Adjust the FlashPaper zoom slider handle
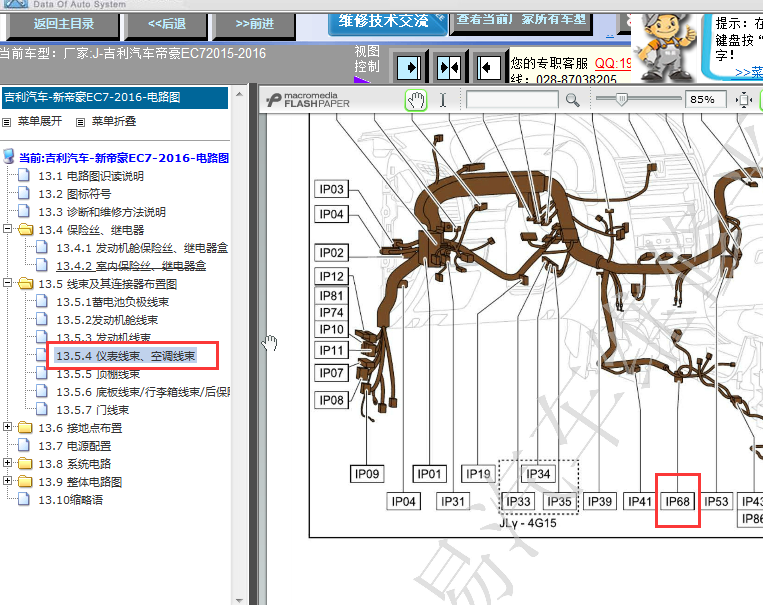This screenshot has width=763, height=605. 621,99
